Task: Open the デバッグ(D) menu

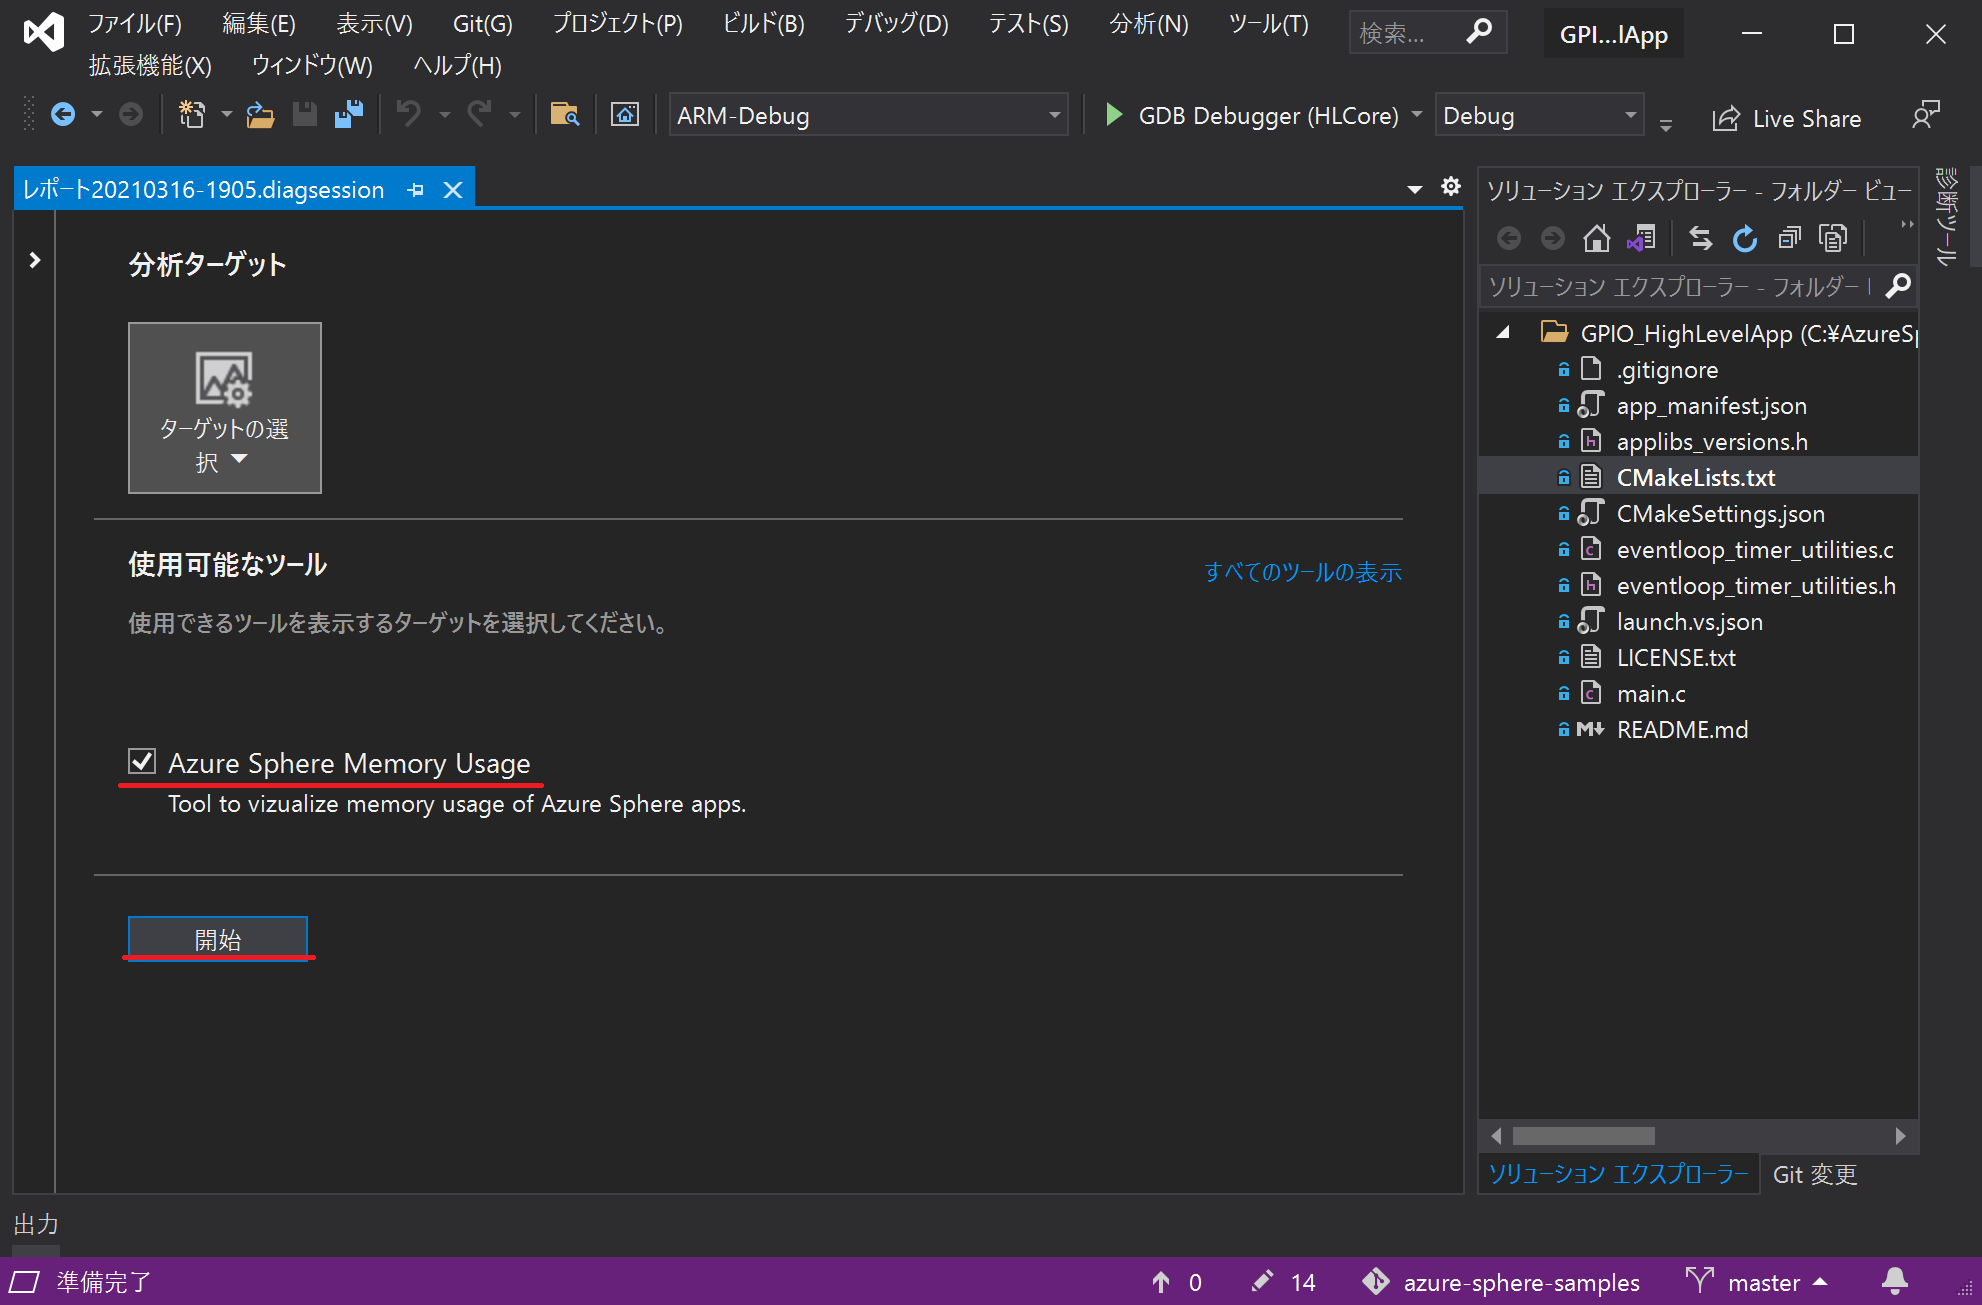Action: 896,24
